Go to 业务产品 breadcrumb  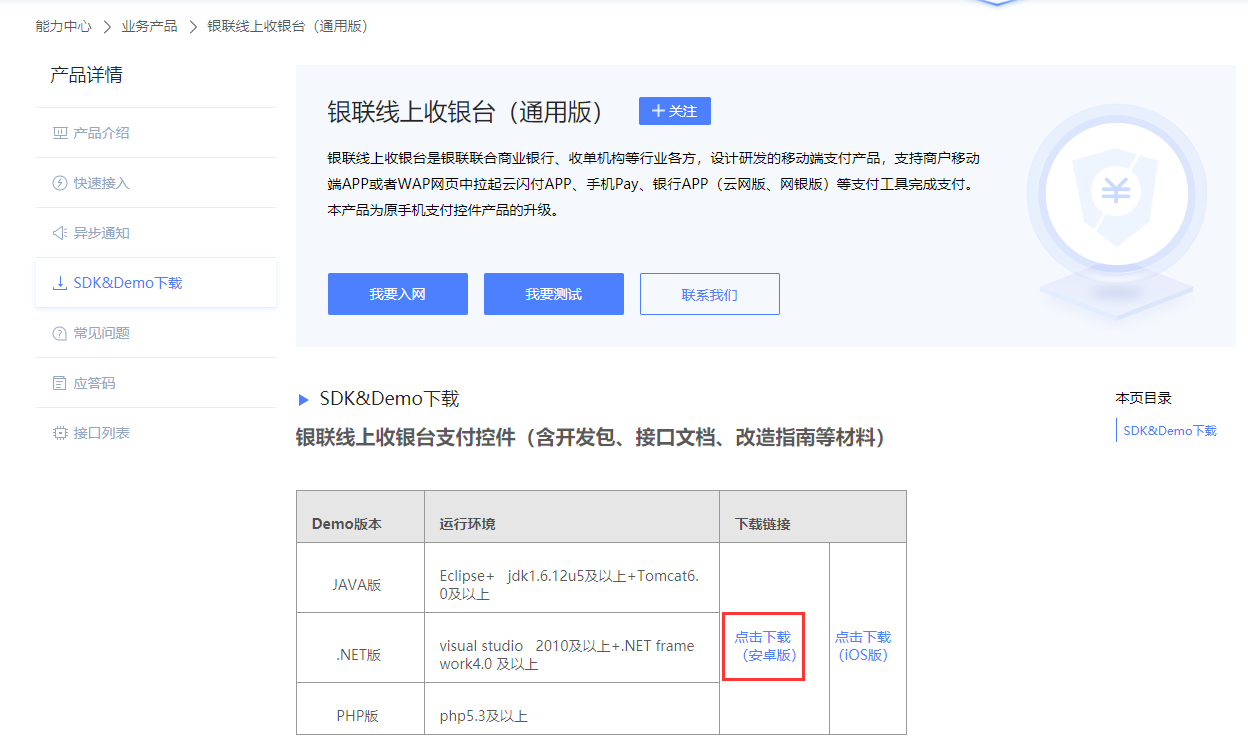click(149, 26)
